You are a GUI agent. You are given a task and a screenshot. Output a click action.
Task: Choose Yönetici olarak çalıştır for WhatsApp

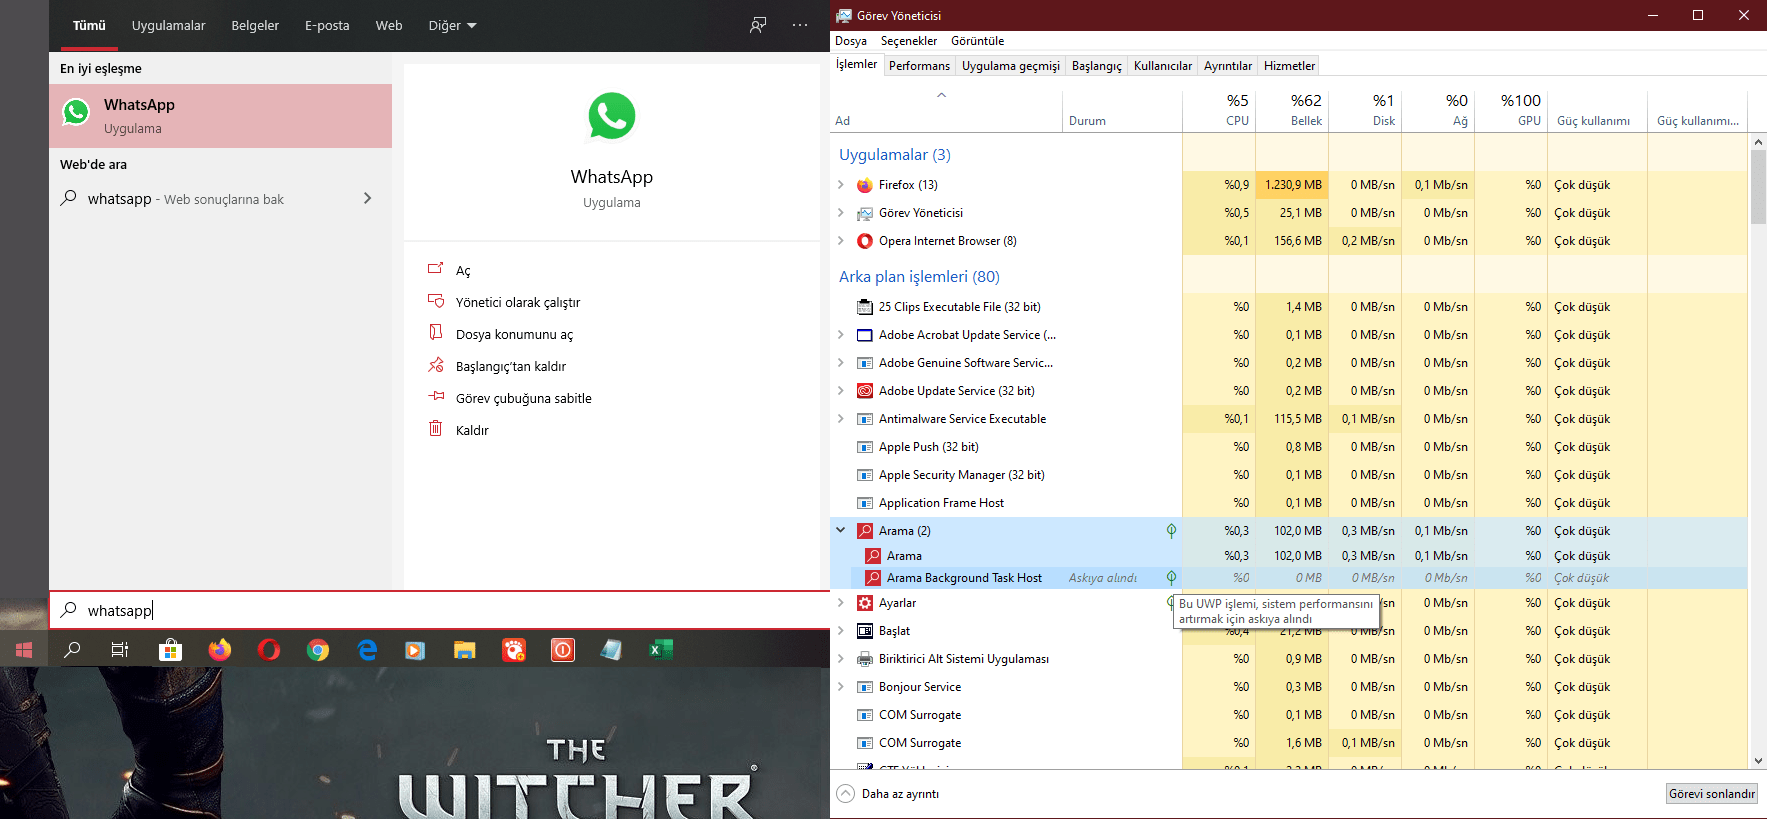518,302
